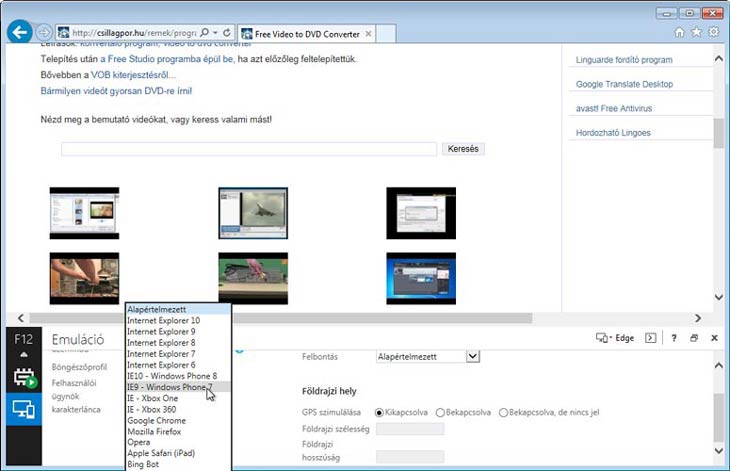730x471 pixels.
Task: Refresh the page with reload icon
Action: coord(227,33)
